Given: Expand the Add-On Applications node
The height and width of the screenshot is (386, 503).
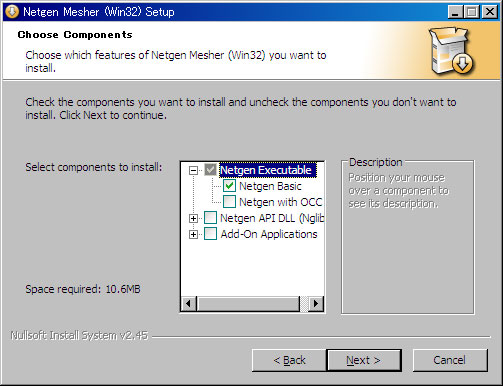Looking at the screenshot, I should pyautogui.click(x=193, y=234).
